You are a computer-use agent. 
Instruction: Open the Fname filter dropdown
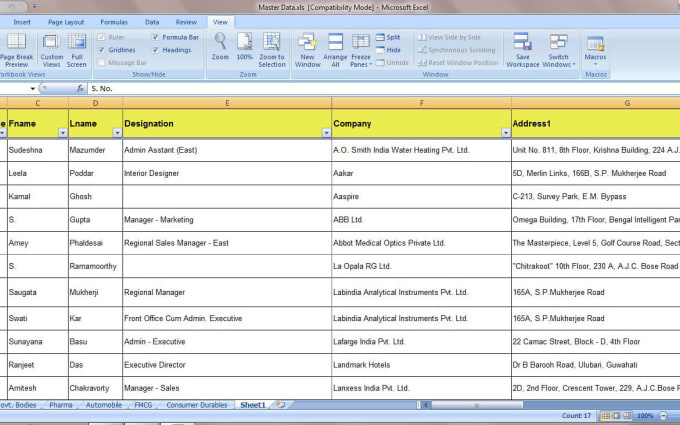63,133
